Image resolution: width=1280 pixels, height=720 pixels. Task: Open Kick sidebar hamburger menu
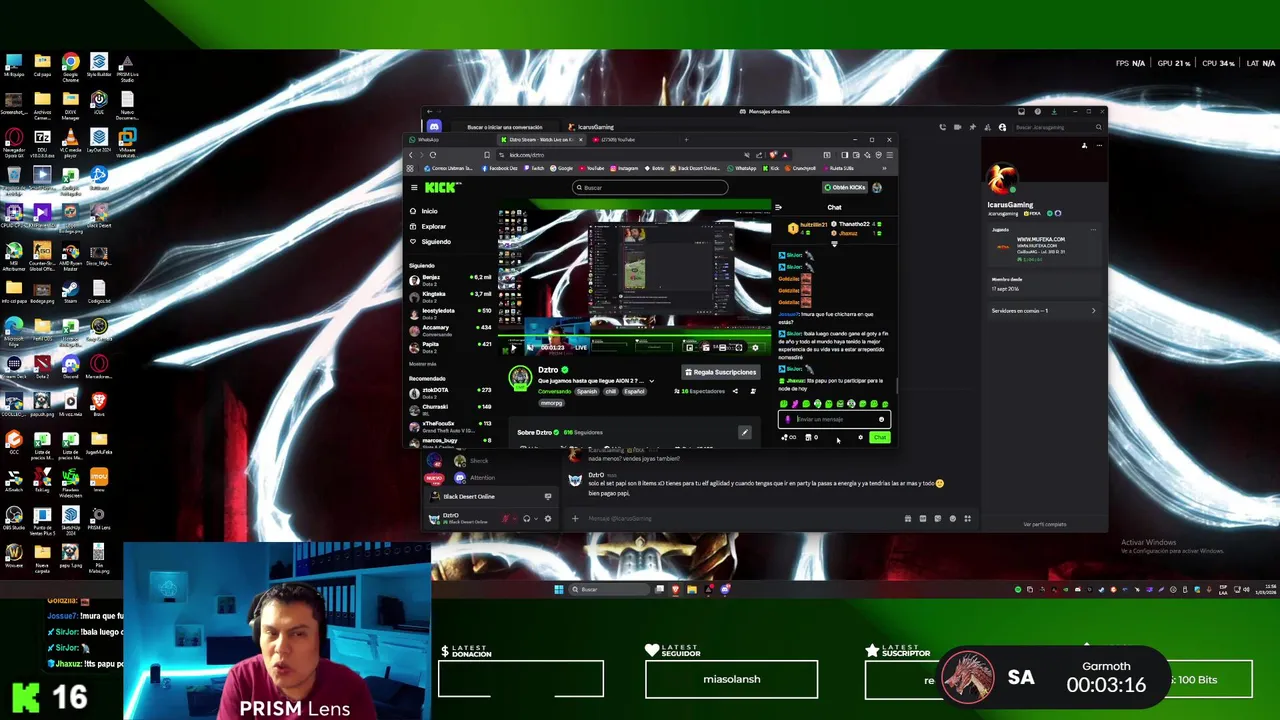[x=414, y=188]
